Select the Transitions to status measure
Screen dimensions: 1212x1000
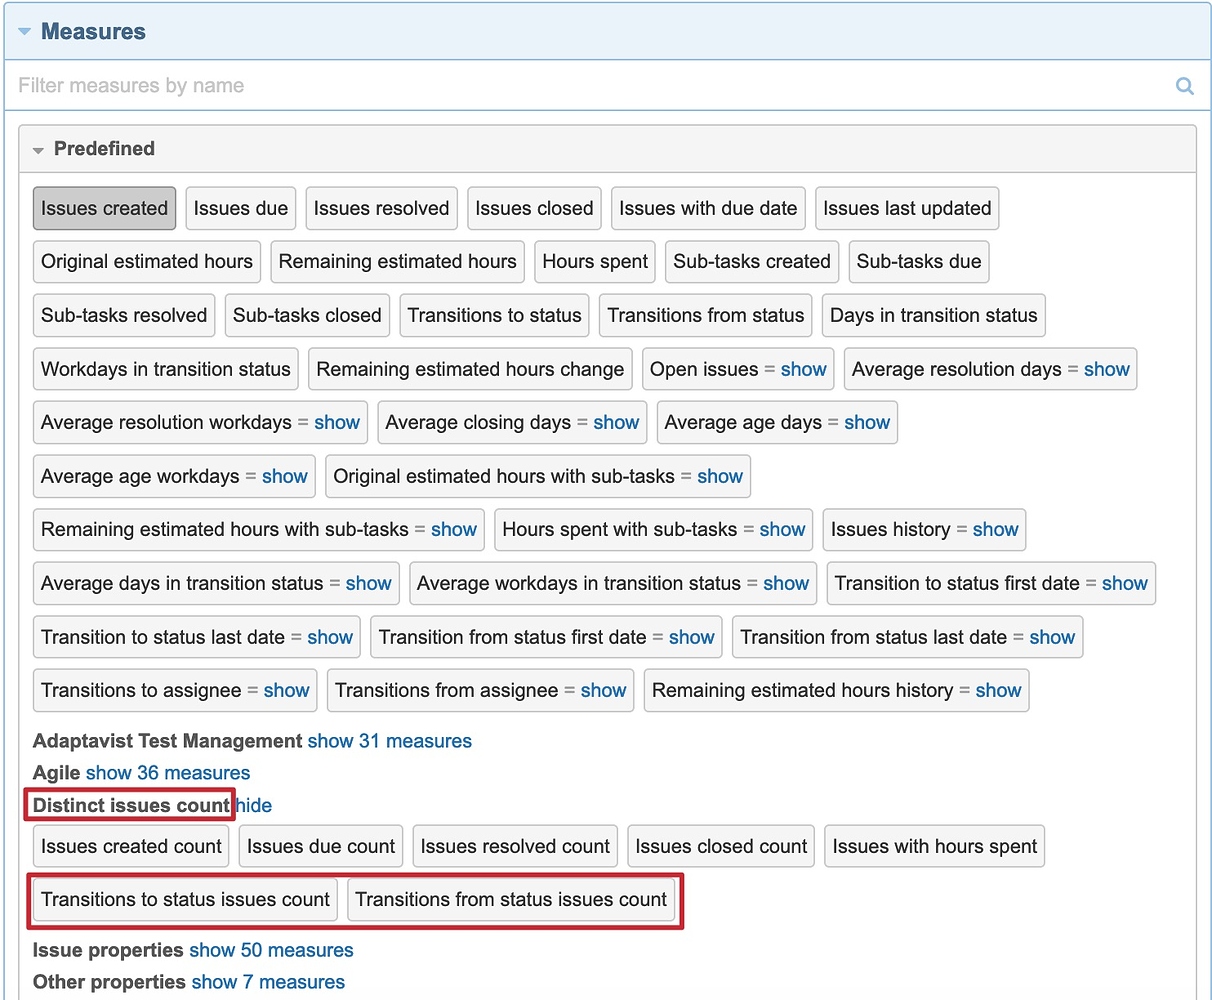494,315
